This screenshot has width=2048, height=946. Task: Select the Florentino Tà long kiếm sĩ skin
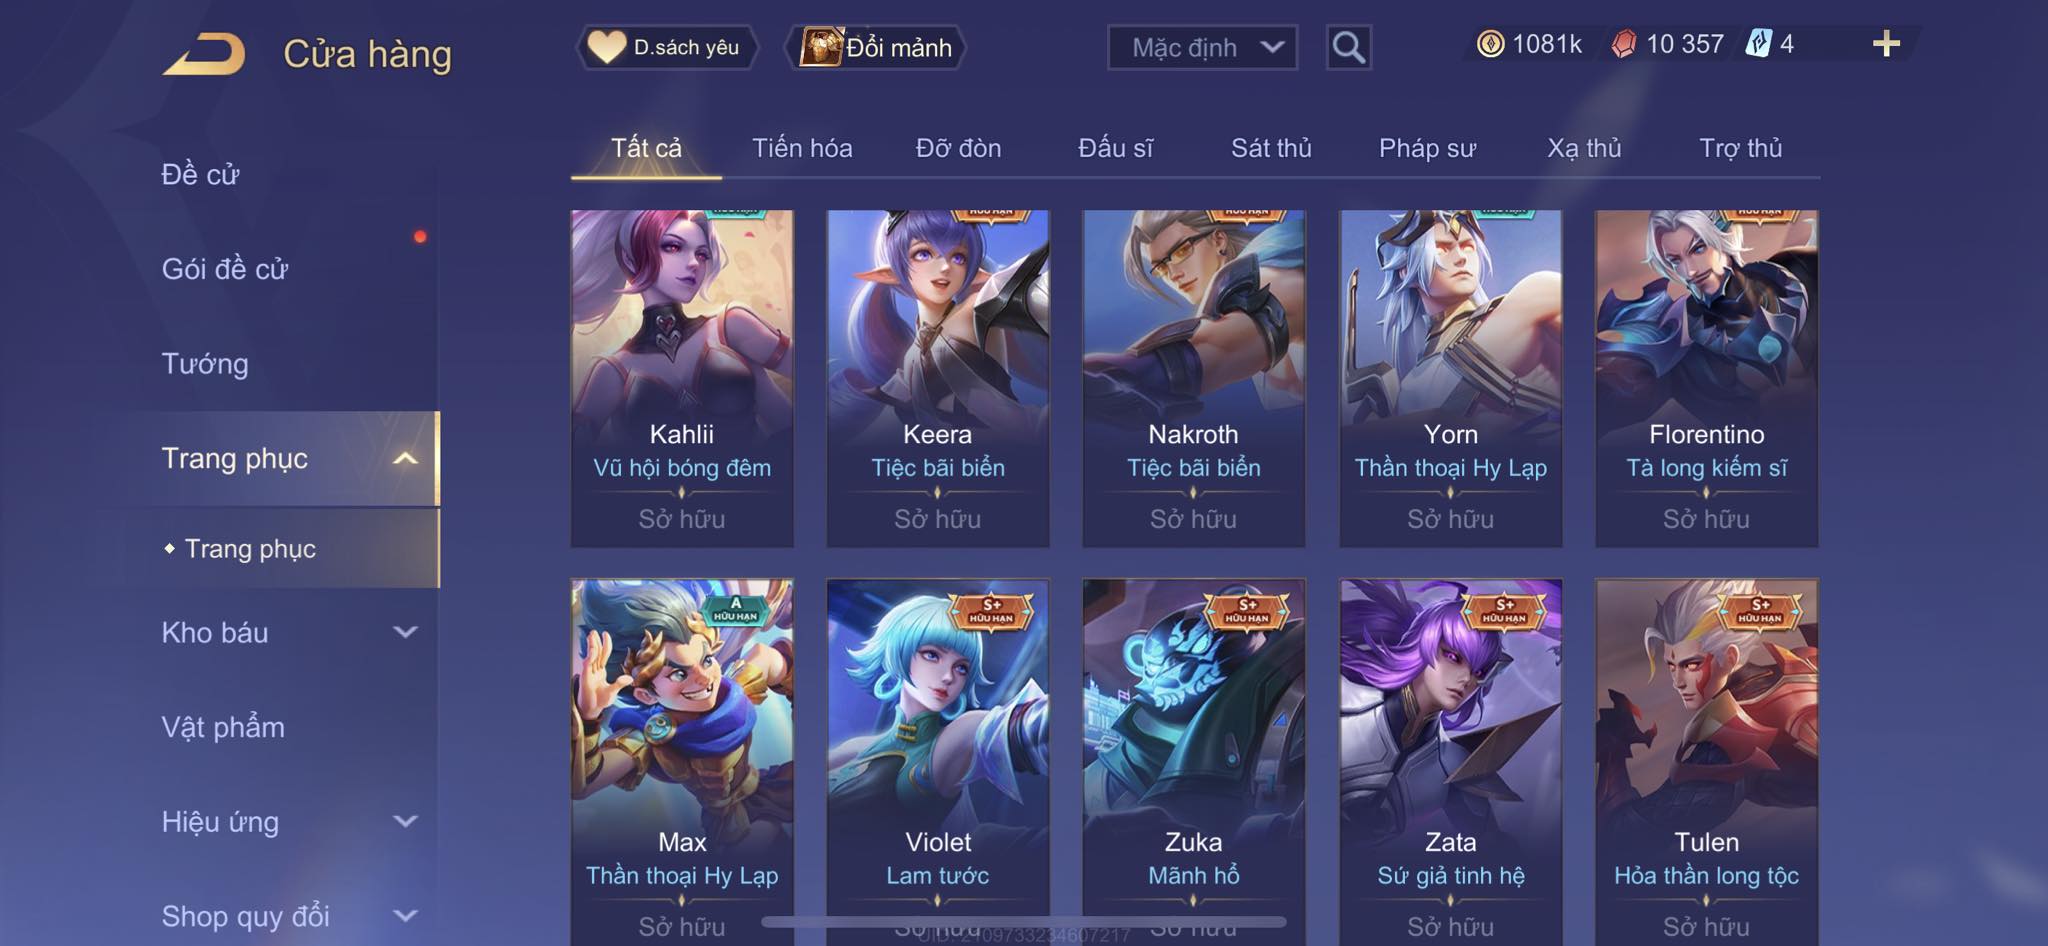coord(1706,378)
